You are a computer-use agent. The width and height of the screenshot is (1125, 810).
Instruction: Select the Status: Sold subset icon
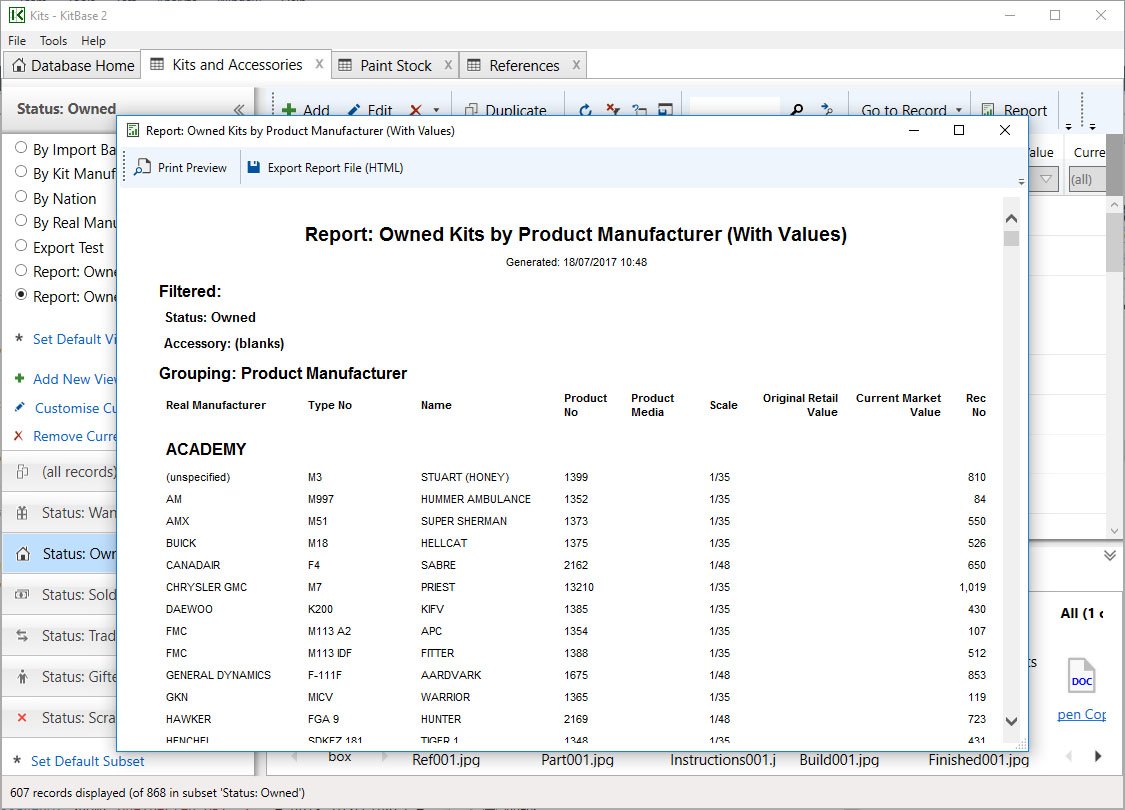coord(22,595)
